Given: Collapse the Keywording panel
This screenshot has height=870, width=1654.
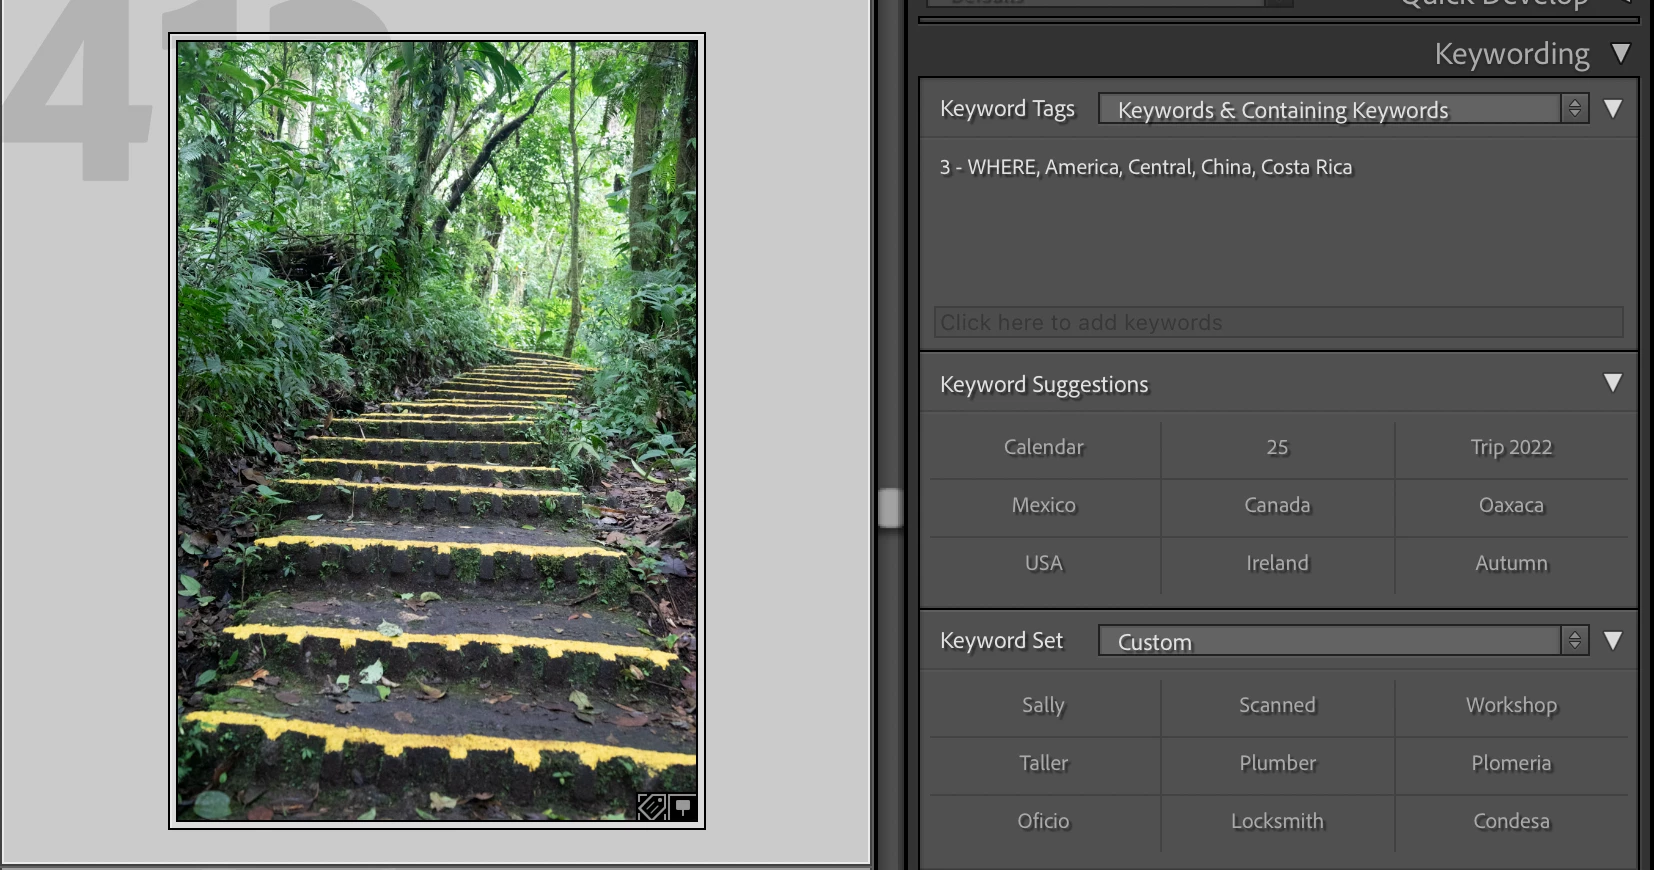Looking at the screenshot, I should pyautogui.click(x=1620, y=53).
